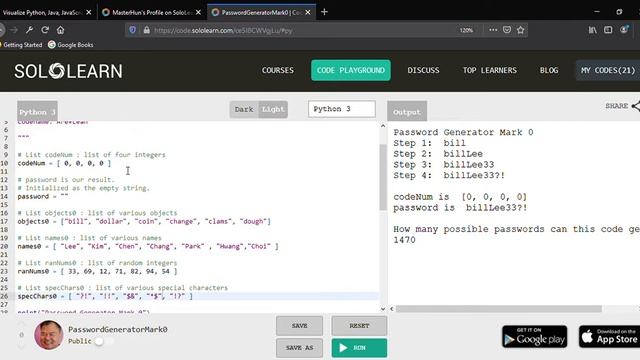
Task: Click the 120% zoom level indicator
Action: point(466,30)
